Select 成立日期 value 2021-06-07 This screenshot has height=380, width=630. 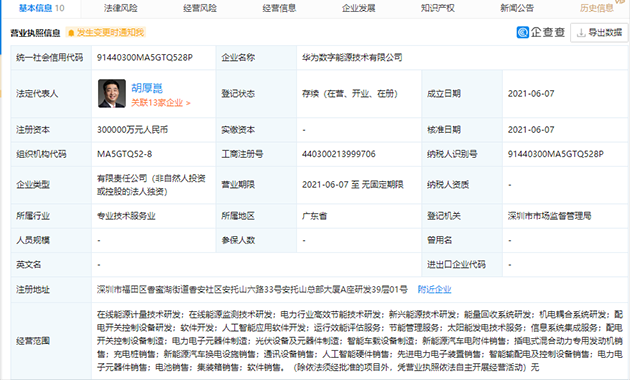click(531, 94)
